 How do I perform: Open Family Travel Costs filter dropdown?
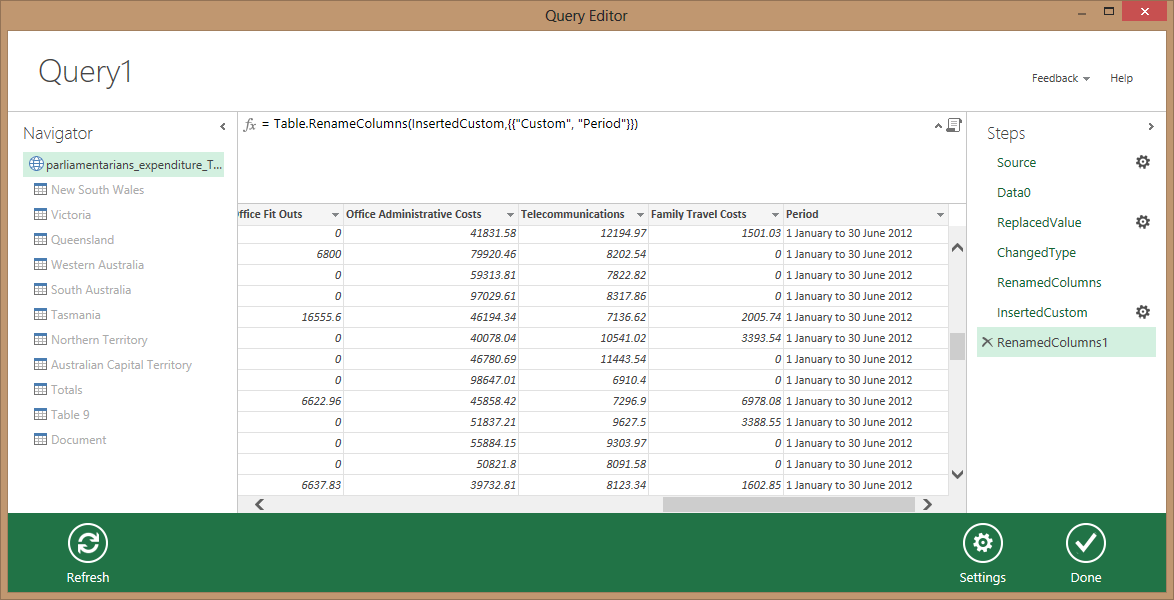coord(774,215)
